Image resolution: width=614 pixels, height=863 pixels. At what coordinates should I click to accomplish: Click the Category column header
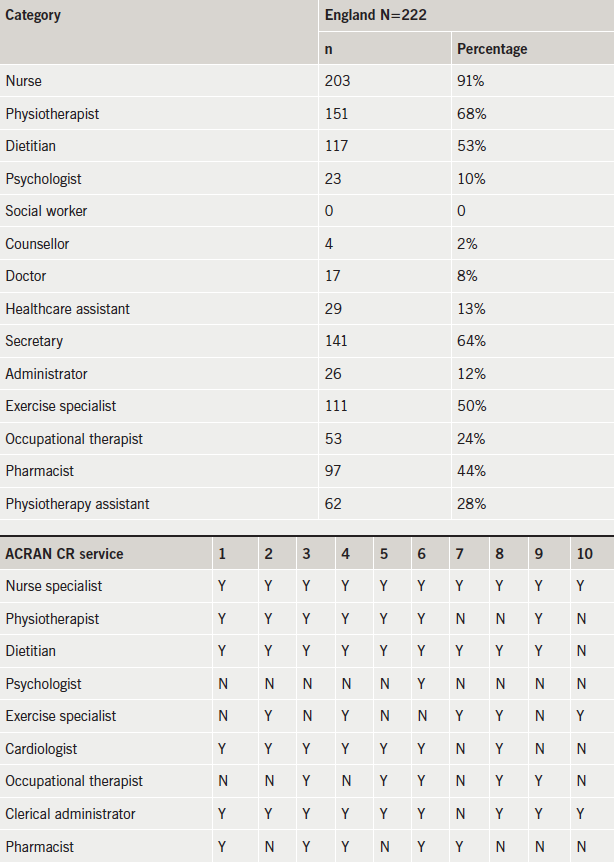pos(33,16)
